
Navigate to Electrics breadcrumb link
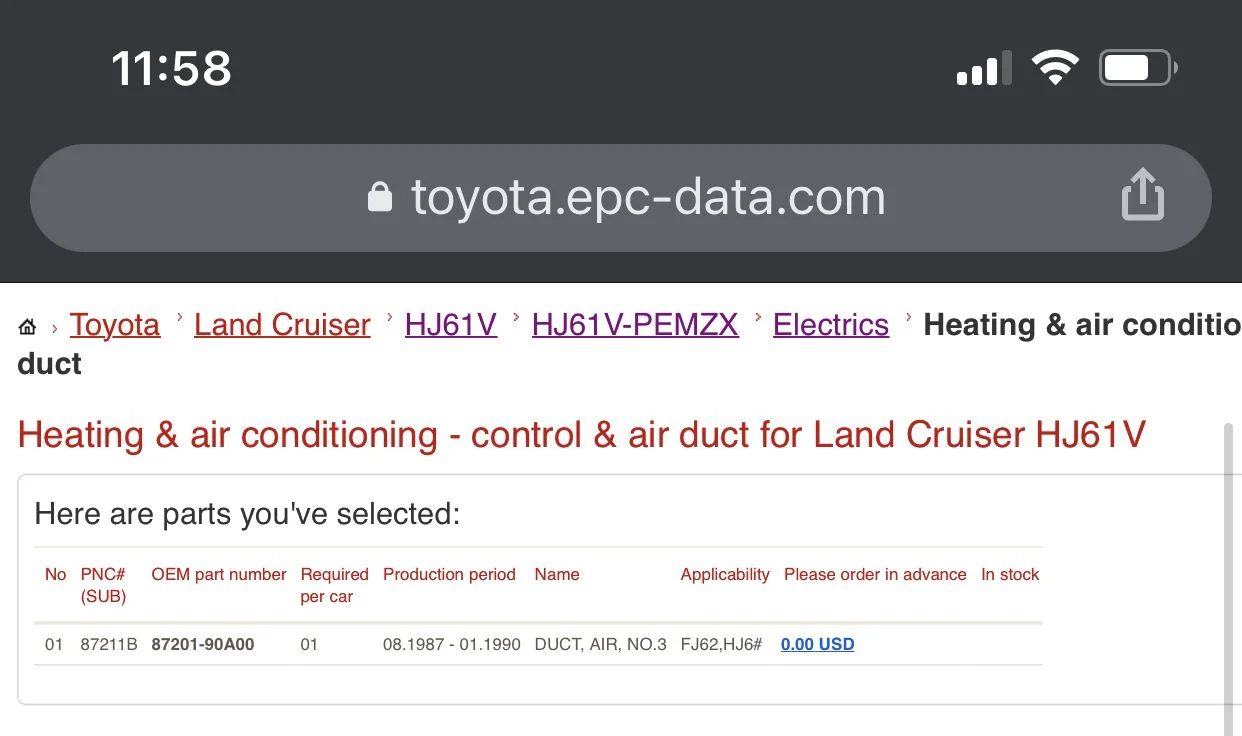pos(831,325)
